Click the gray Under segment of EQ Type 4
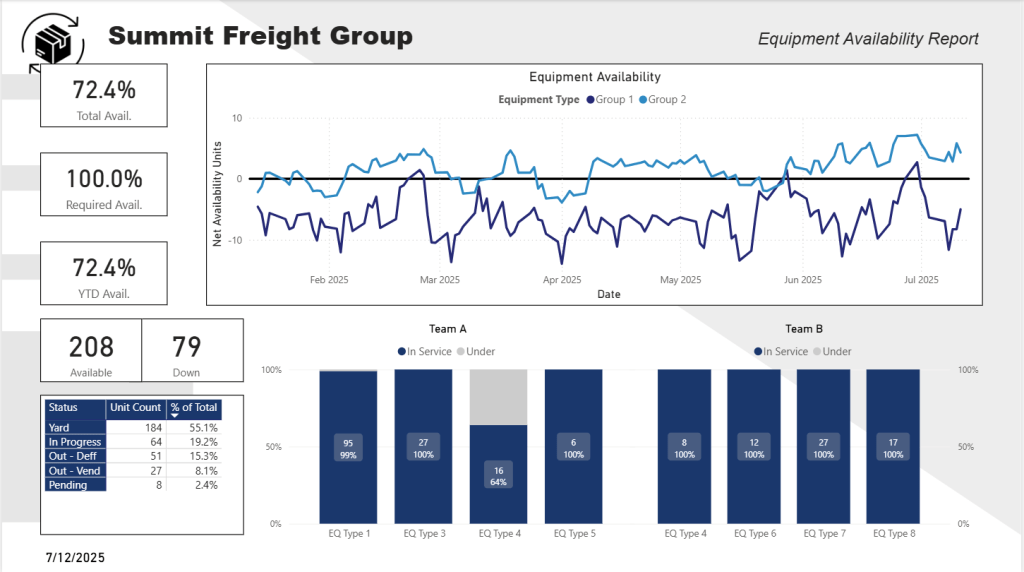This screenshot has width=1024, height=572. [498, 397]
